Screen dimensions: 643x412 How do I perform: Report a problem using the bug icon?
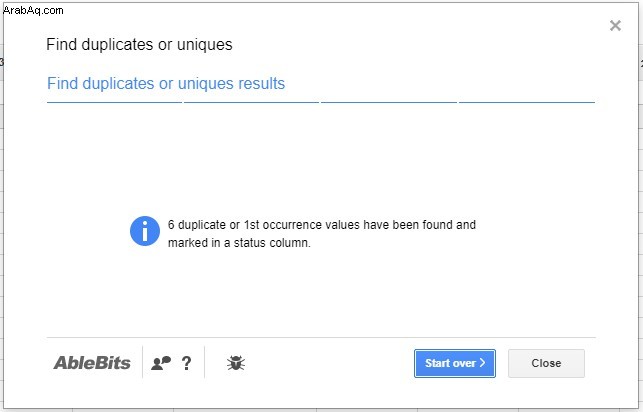click(236, 363)
